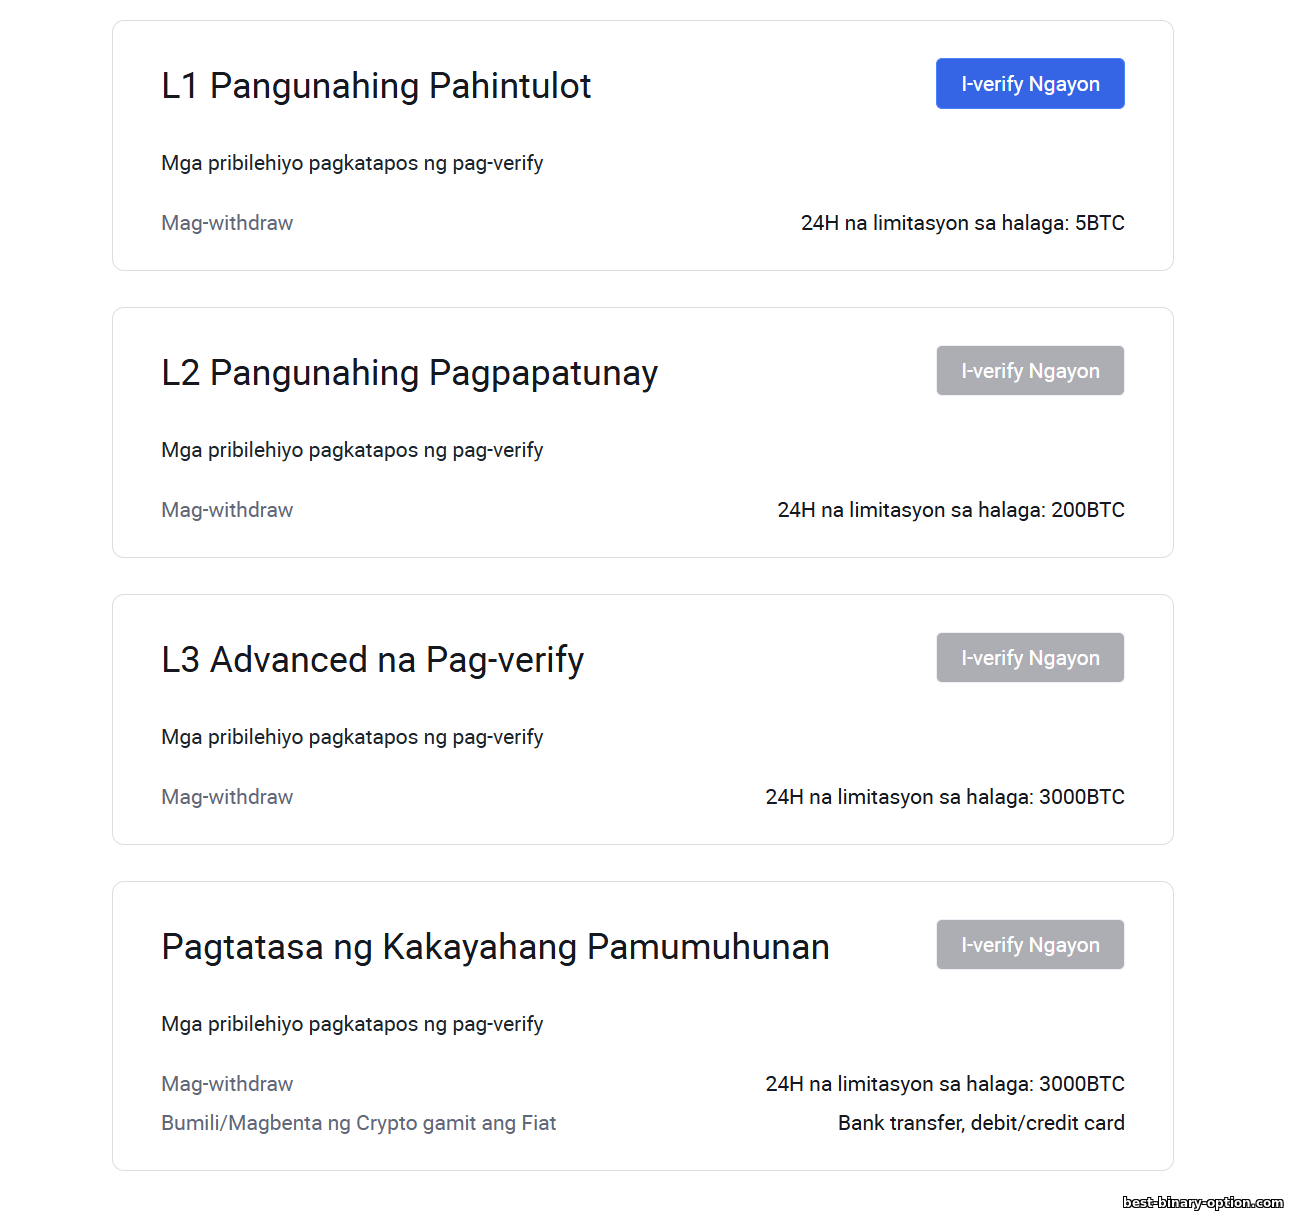This screenshot has height=1221, width=1294.
Task: Click the 3000BTC limit text in L3 card
Action: point(945,797)
